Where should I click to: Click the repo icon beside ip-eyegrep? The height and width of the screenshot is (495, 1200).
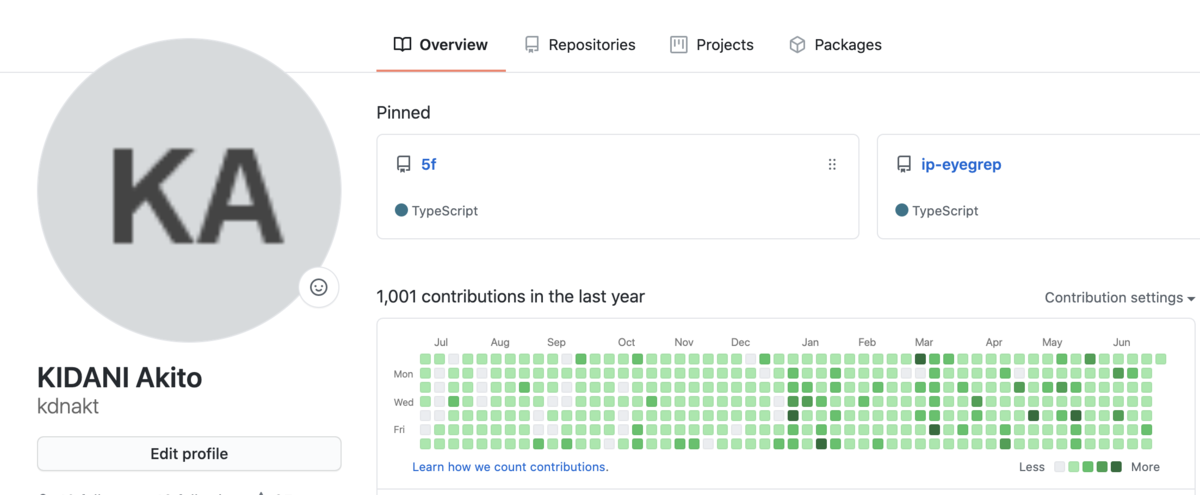pyautogui.click(x=903, y=165)
